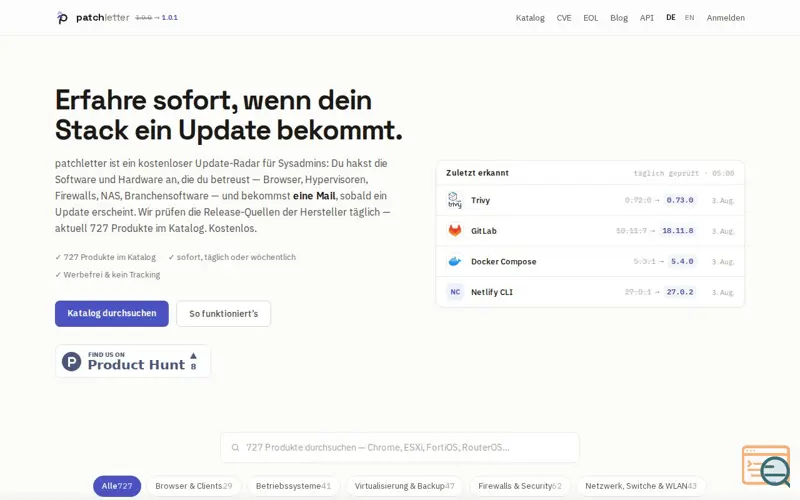Click Anmelden to sign in
The width and height of the screenshot is (800, 500).
[x=726, y=18]
